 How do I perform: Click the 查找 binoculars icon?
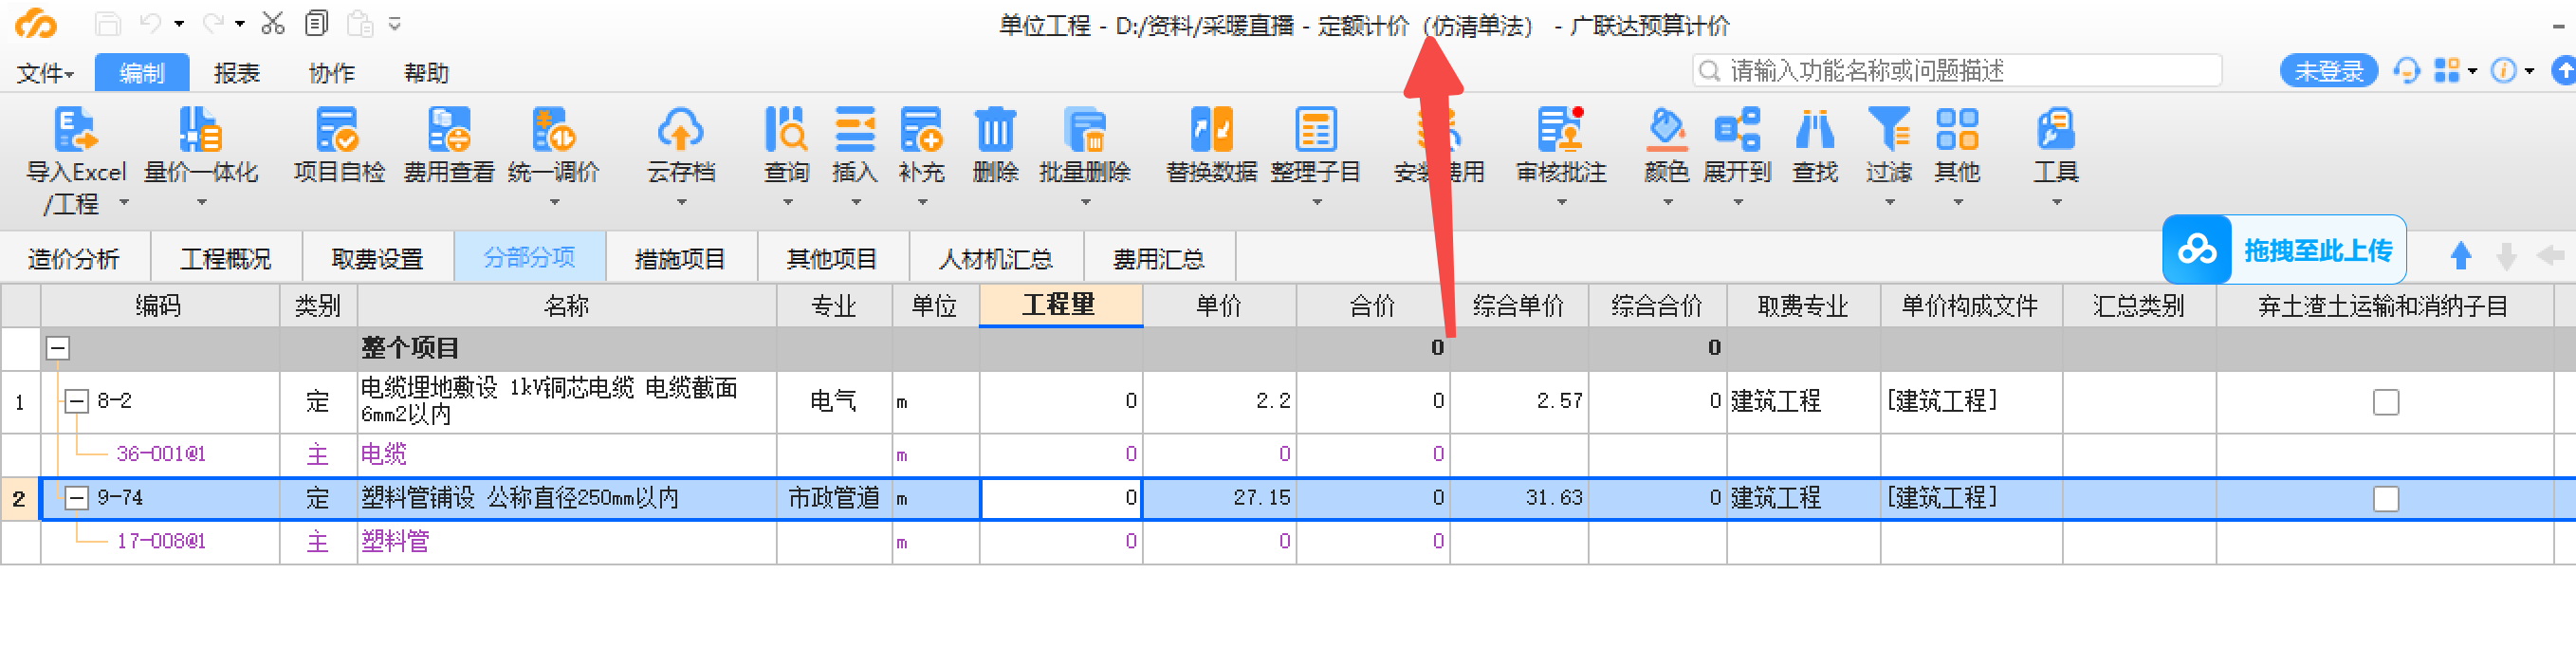pyautogui.click(x=1815, y=130)
